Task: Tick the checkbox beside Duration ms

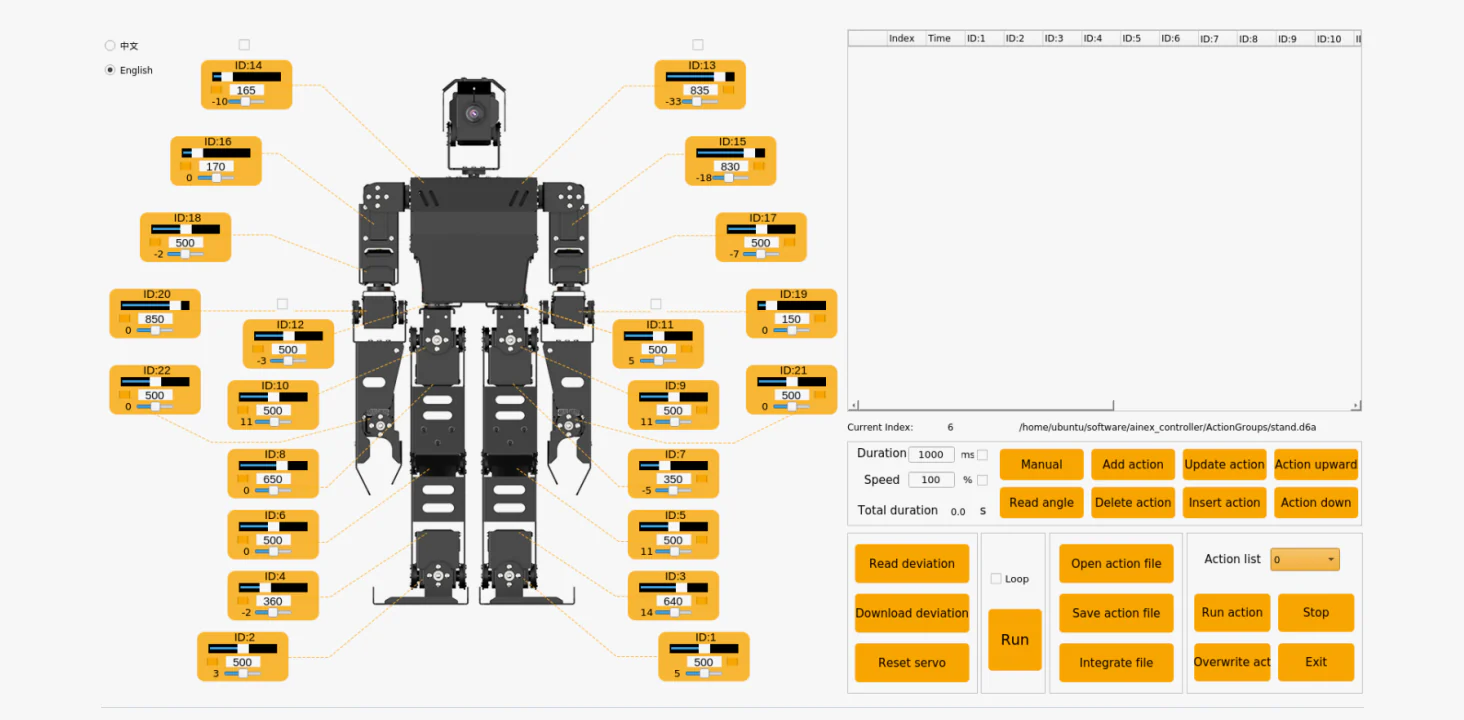Action: pos(982,455)
